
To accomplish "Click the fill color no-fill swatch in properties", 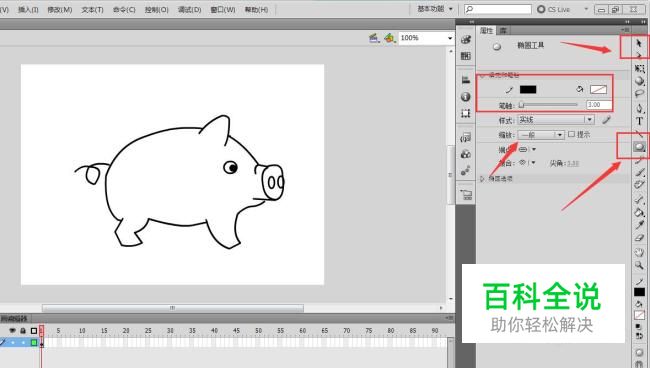I will coord(598,89).
